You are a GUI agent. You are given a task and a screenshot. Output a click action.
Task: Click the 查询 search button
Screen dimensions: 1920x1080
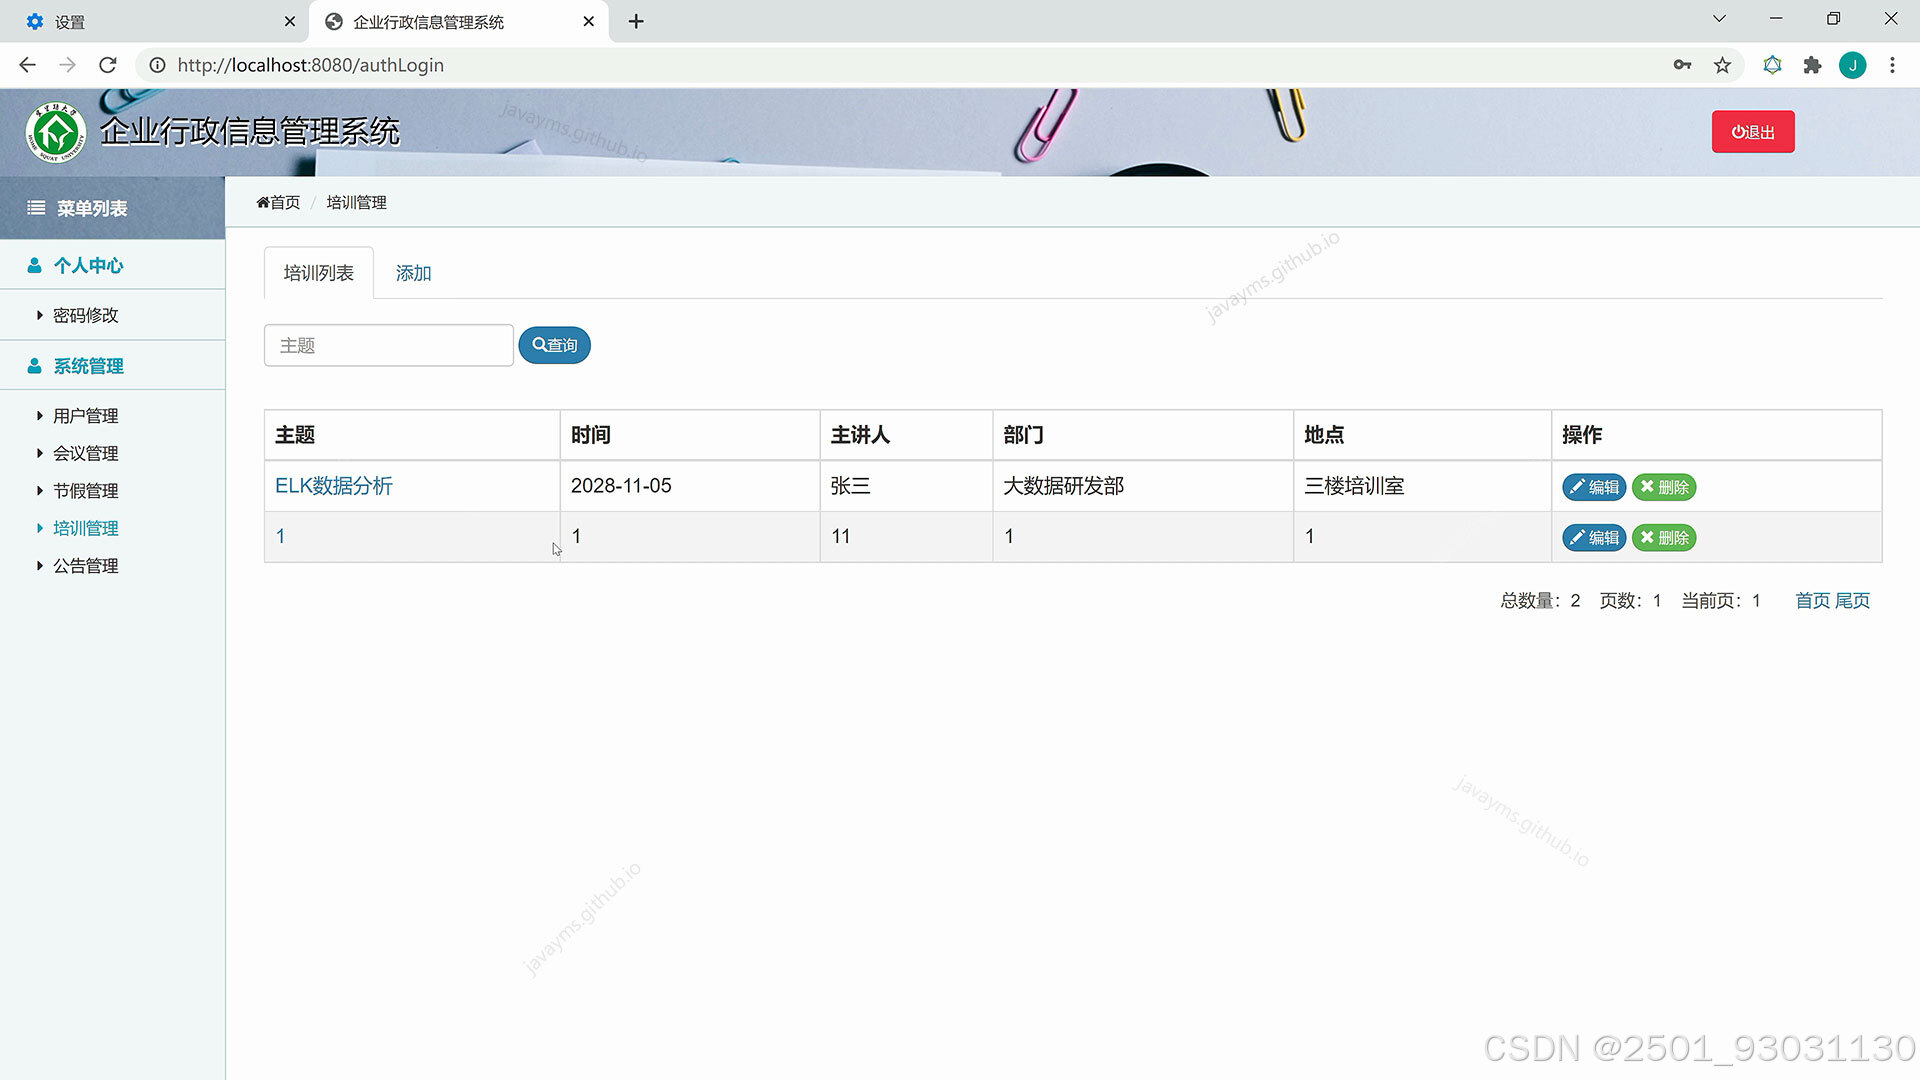click(x=554, y=345)
